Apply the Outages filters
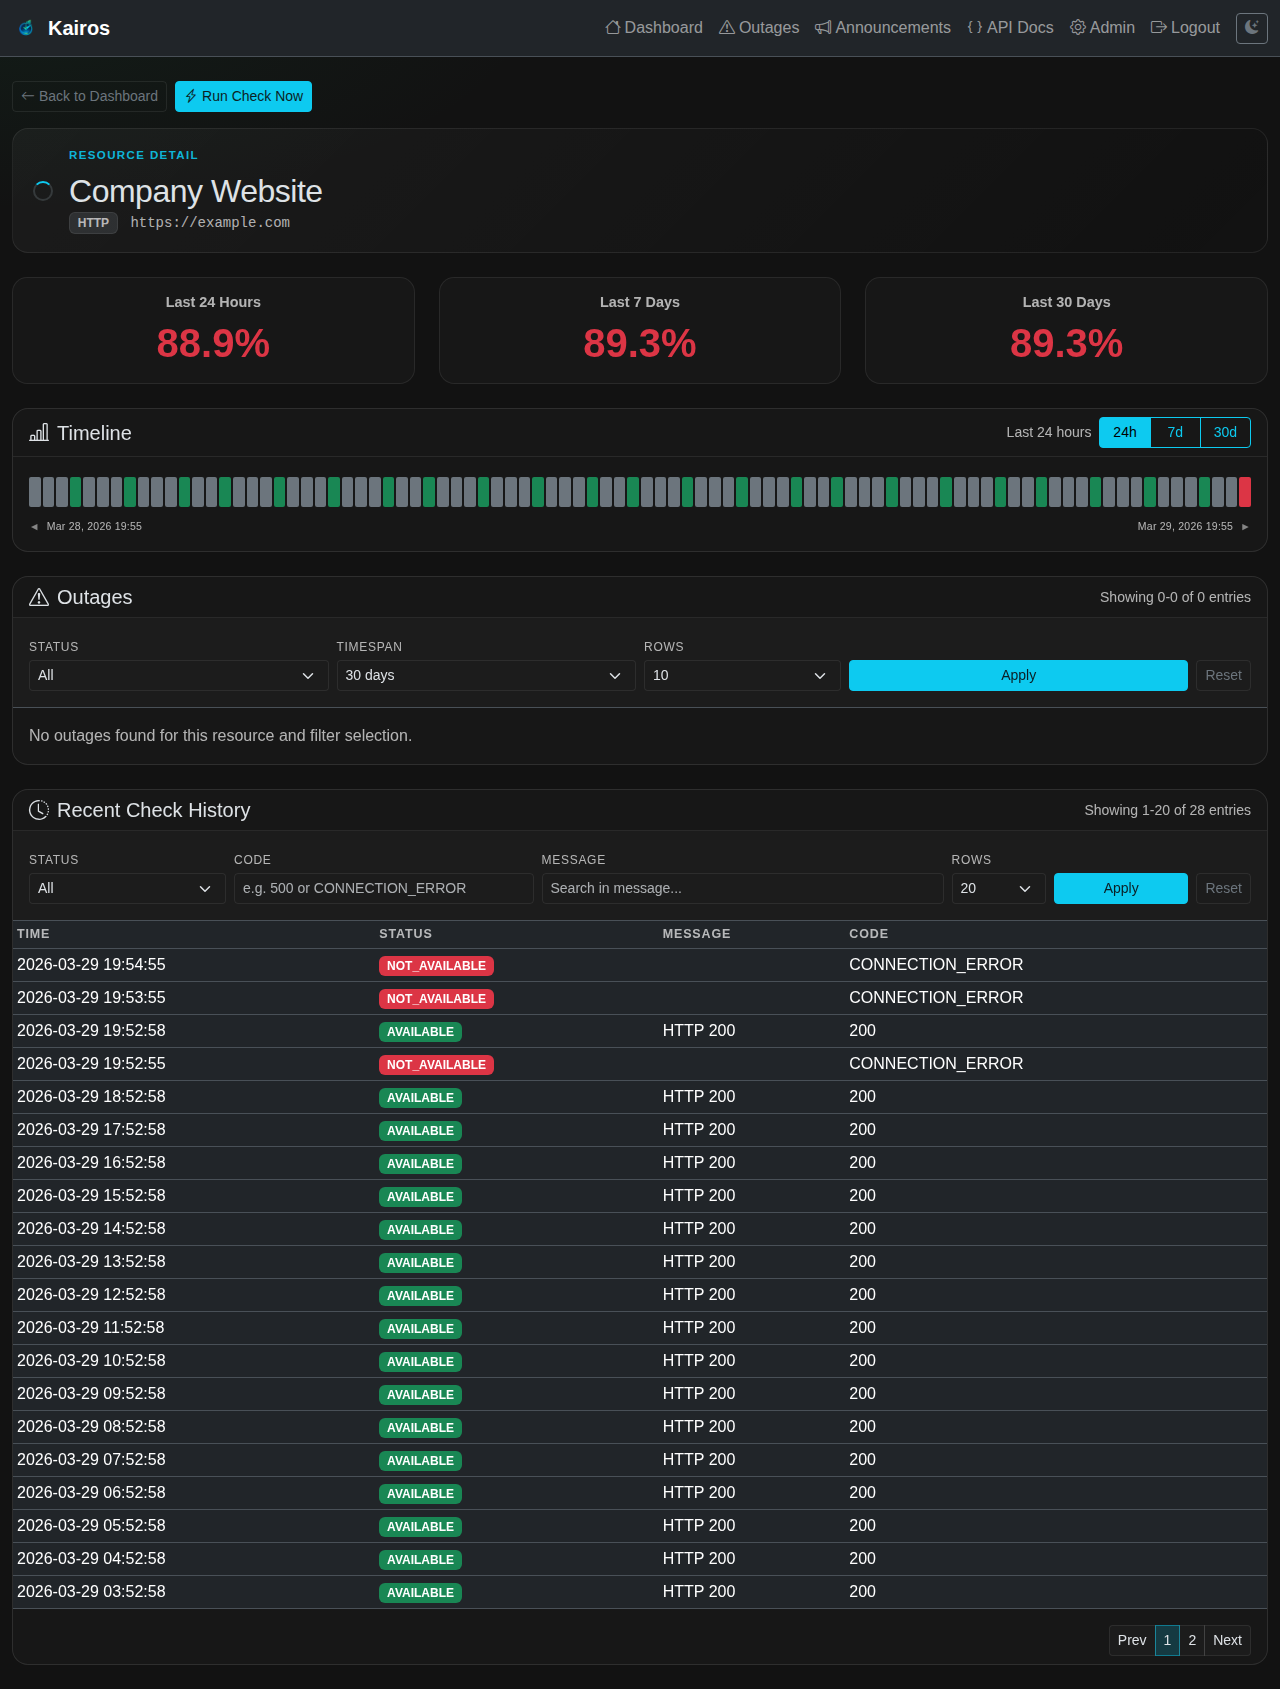Image resolution: width=1280 pixels, height=1689 pixels. click(1018, 675)
